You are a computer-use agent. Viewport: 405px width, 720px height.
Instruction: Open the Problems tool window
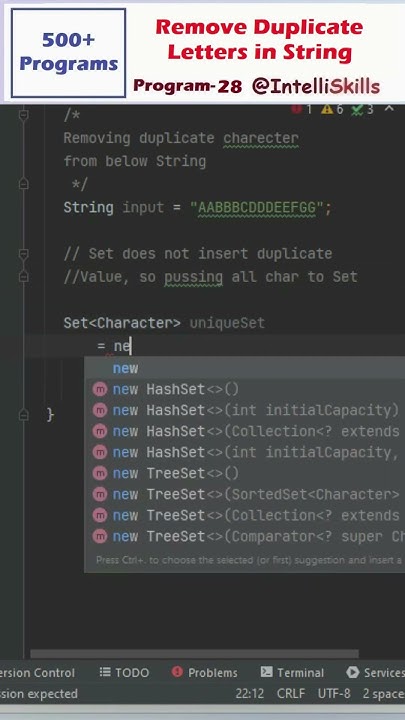pyautogui.click(x=204, y=673)
